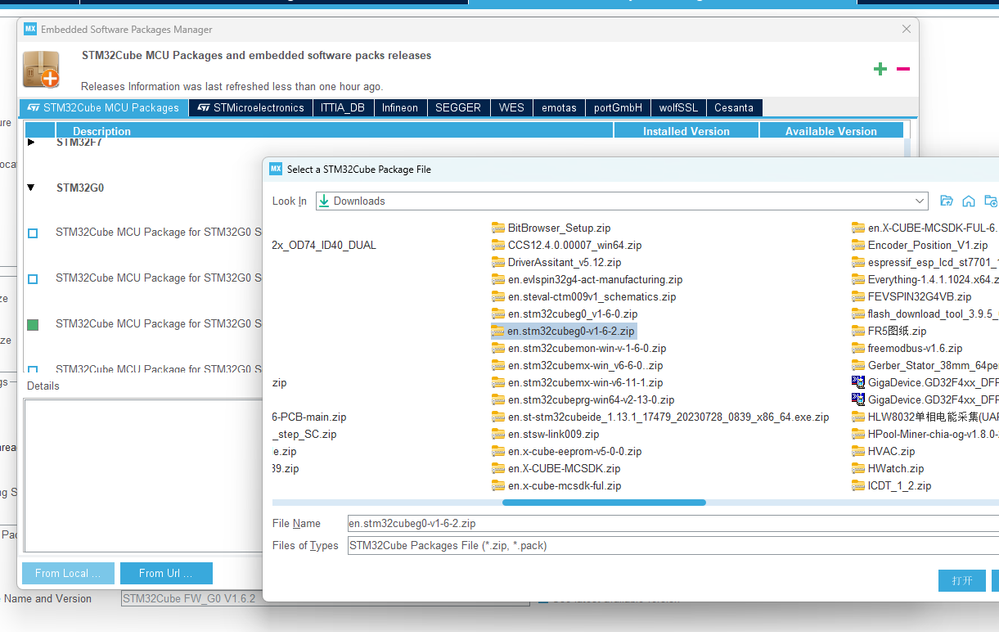This screenshot has height=632, width=999.
Task: Click the zip icon for CCS12.4.0.00007_win64.zip
Action: pos(498,245)
